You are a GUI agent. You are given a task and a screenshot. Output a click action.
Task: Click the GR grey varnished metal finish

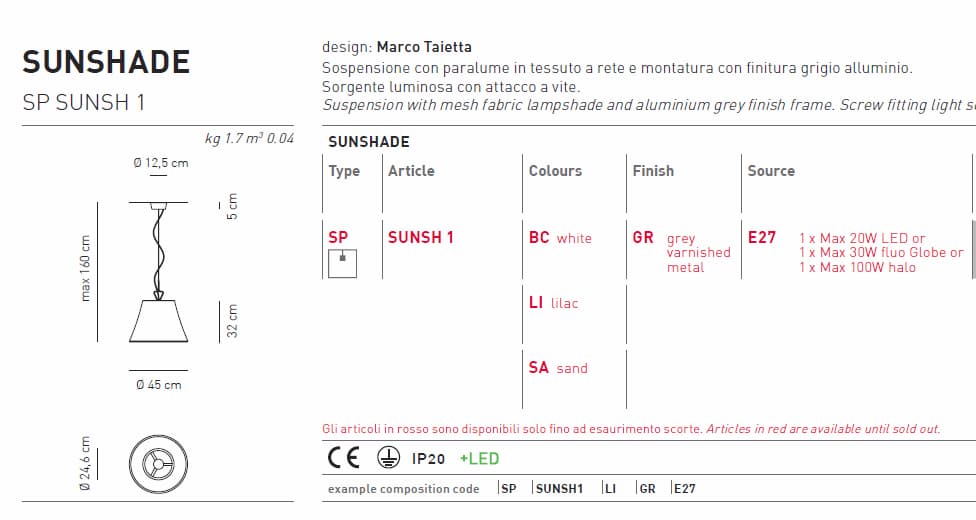click(x=682, y=252)
